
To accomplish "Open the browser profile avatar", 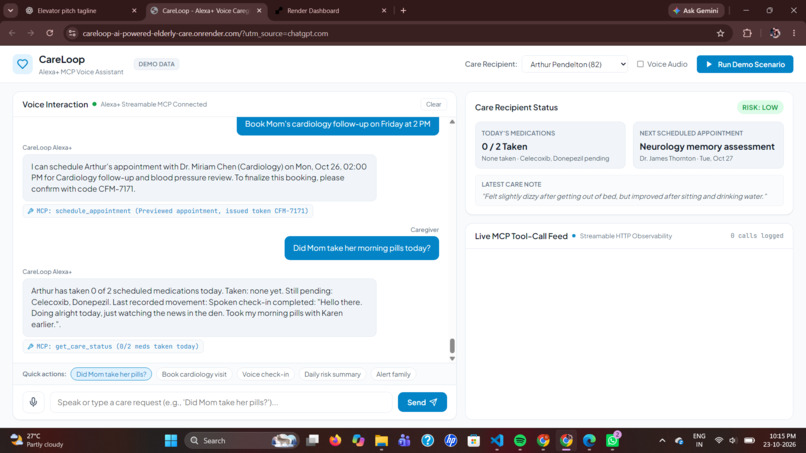I will (775, 33).
